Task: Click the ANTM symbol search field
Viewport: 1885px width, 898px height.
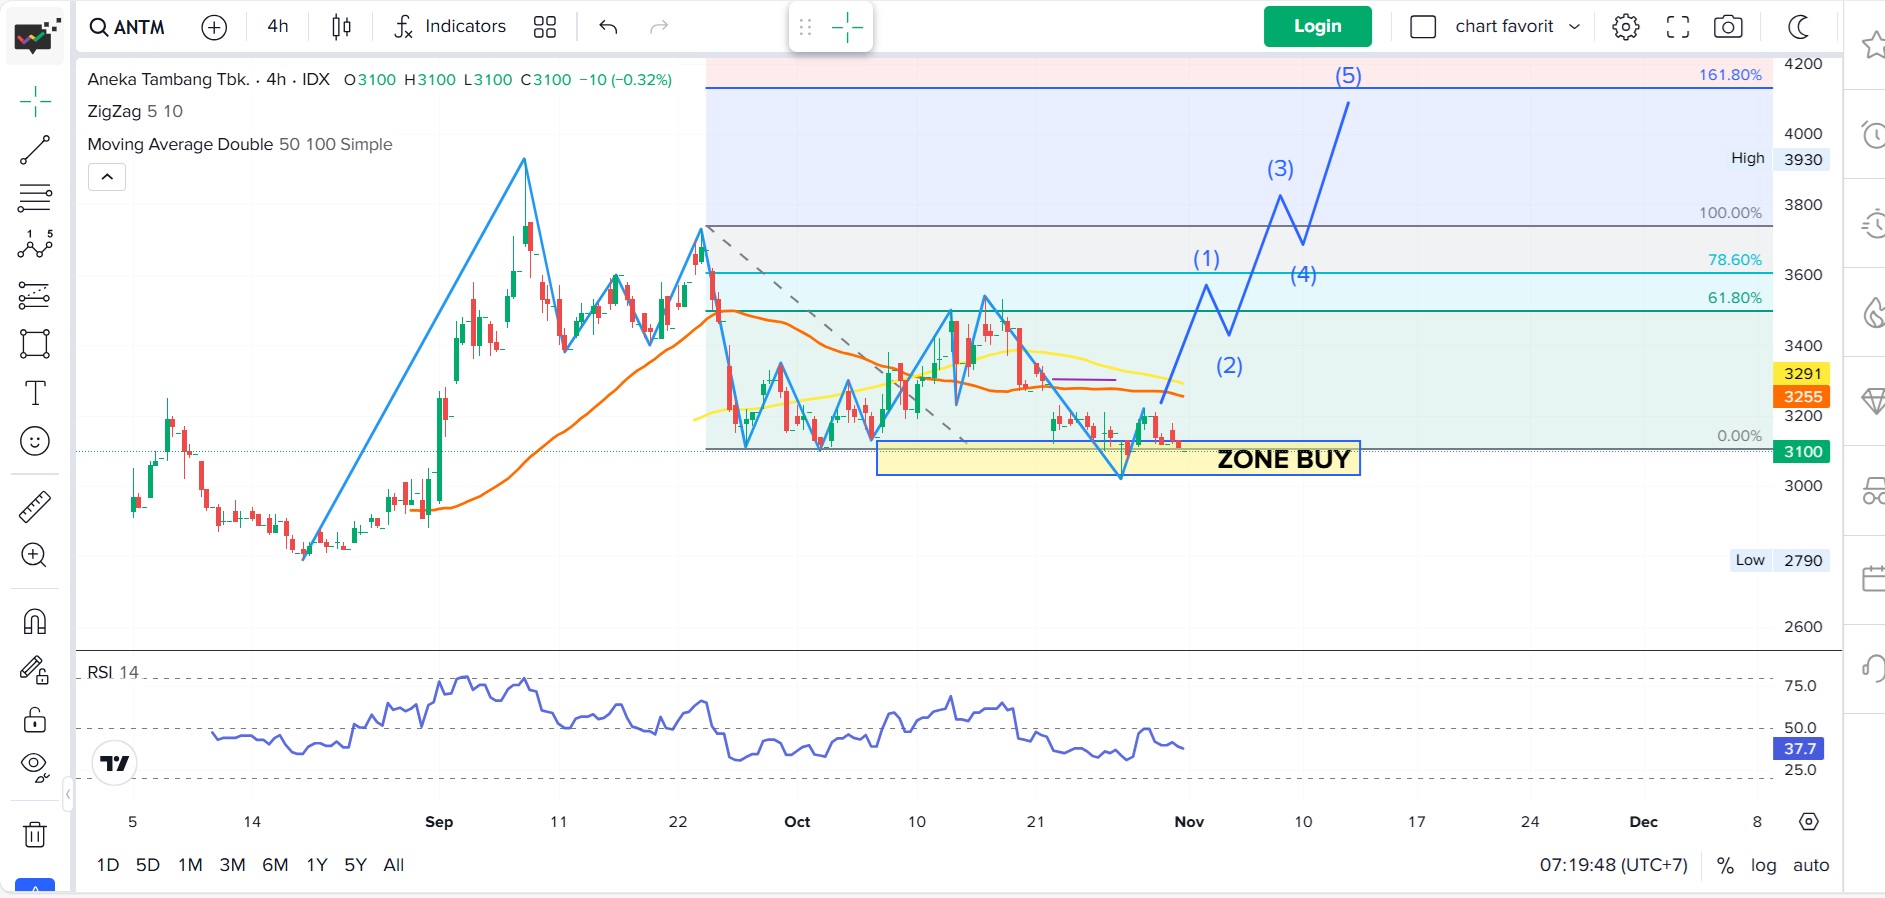Action: 128,27
